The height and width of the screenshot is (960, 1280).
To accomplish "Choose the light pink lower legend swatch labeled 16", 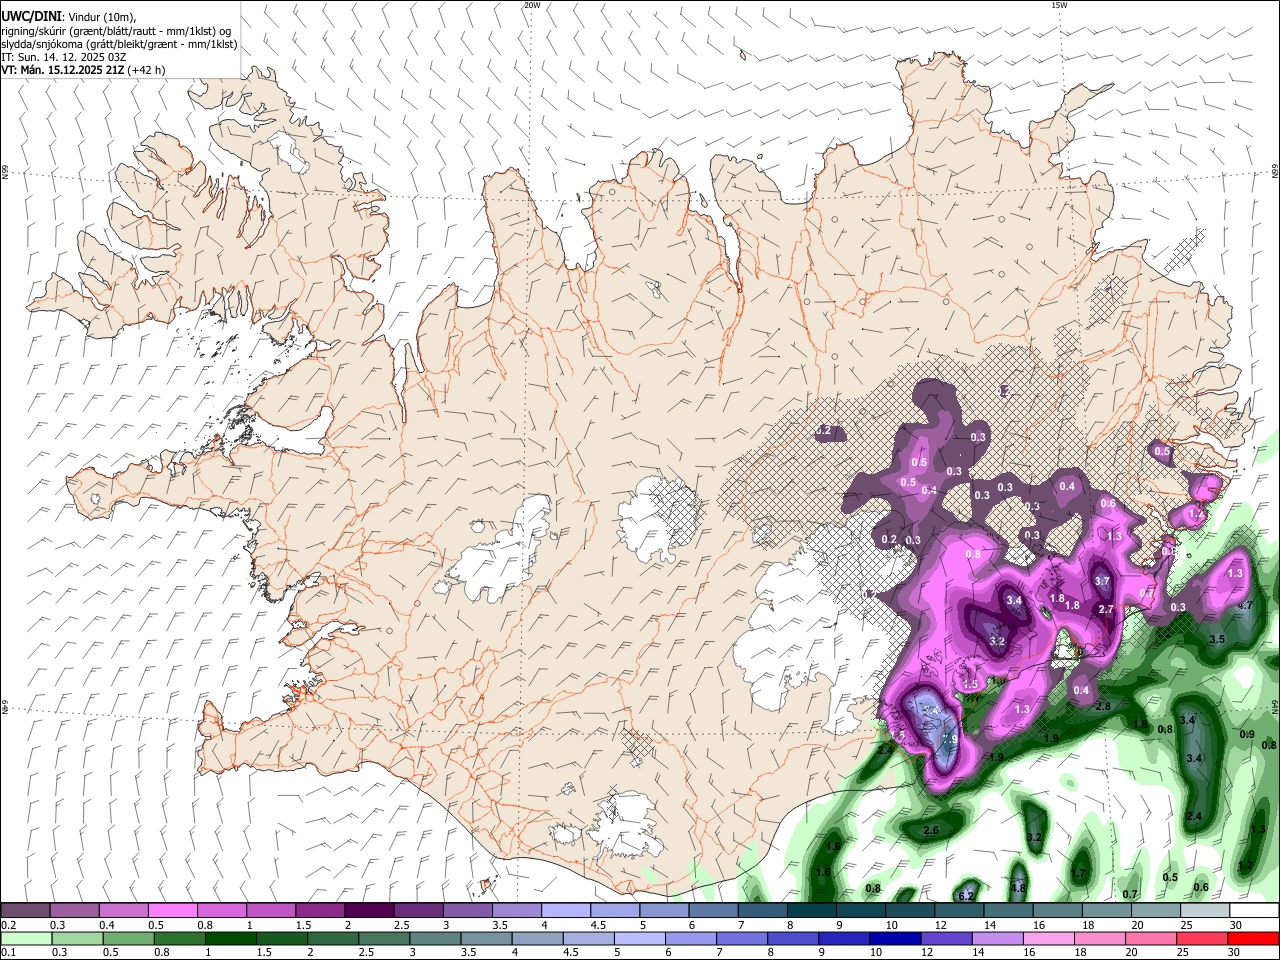I will (1050, 938).
